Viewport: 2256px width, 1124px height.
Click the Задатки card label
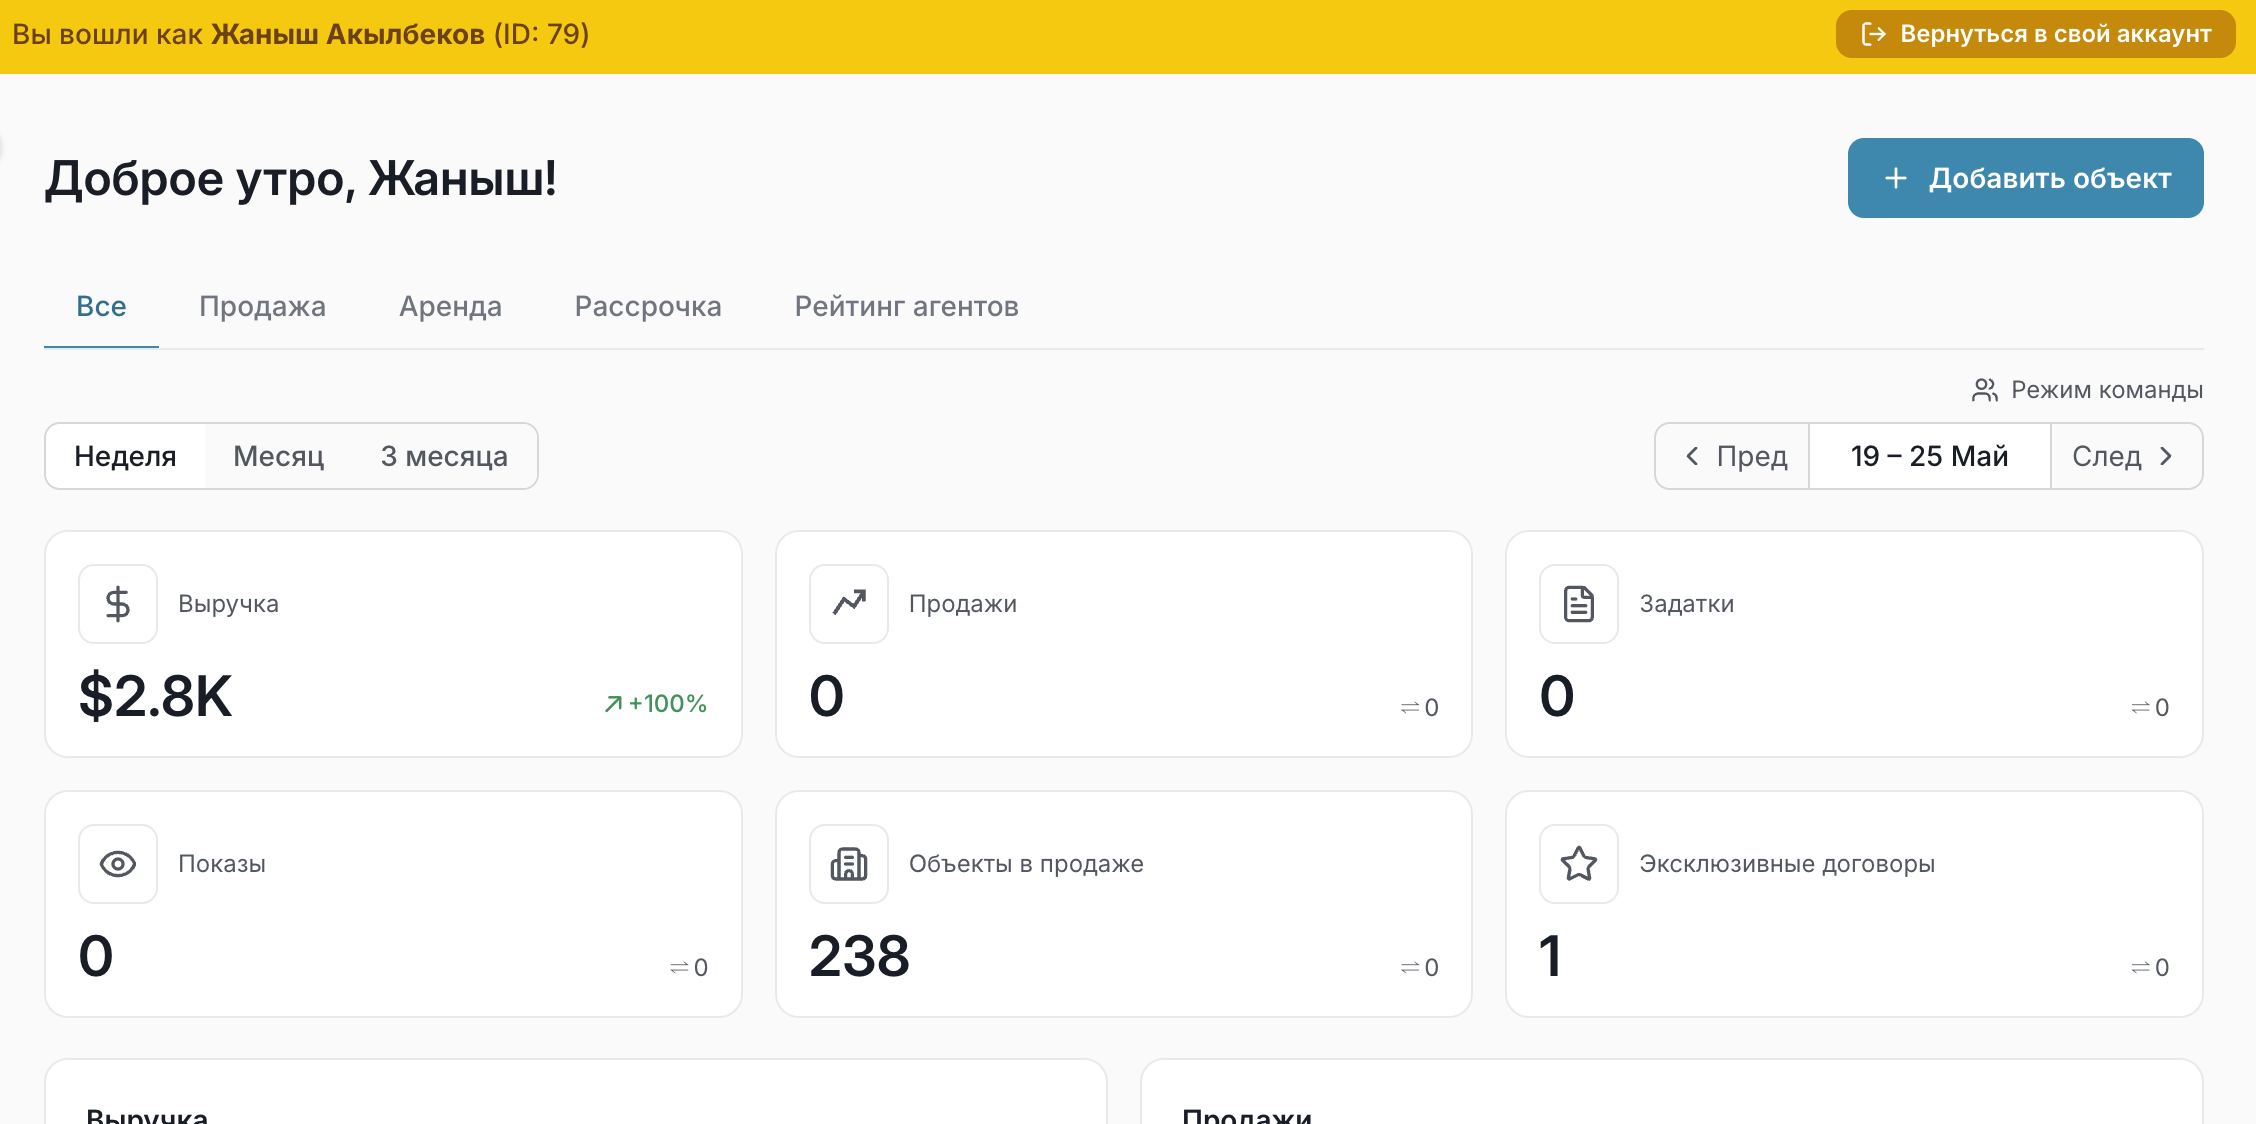pyautogui.click(x=1687, y=604)
